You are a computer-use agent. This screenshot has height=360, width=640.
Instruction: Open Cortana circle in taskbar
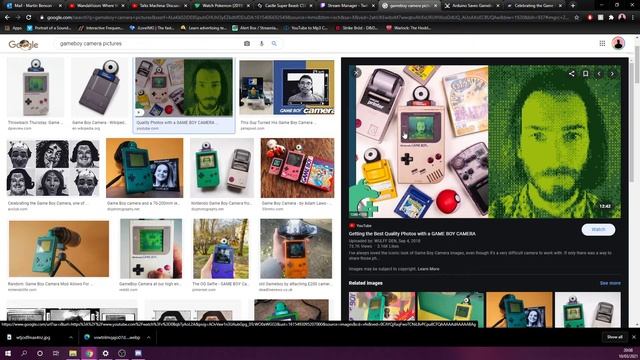coord(40,353)
